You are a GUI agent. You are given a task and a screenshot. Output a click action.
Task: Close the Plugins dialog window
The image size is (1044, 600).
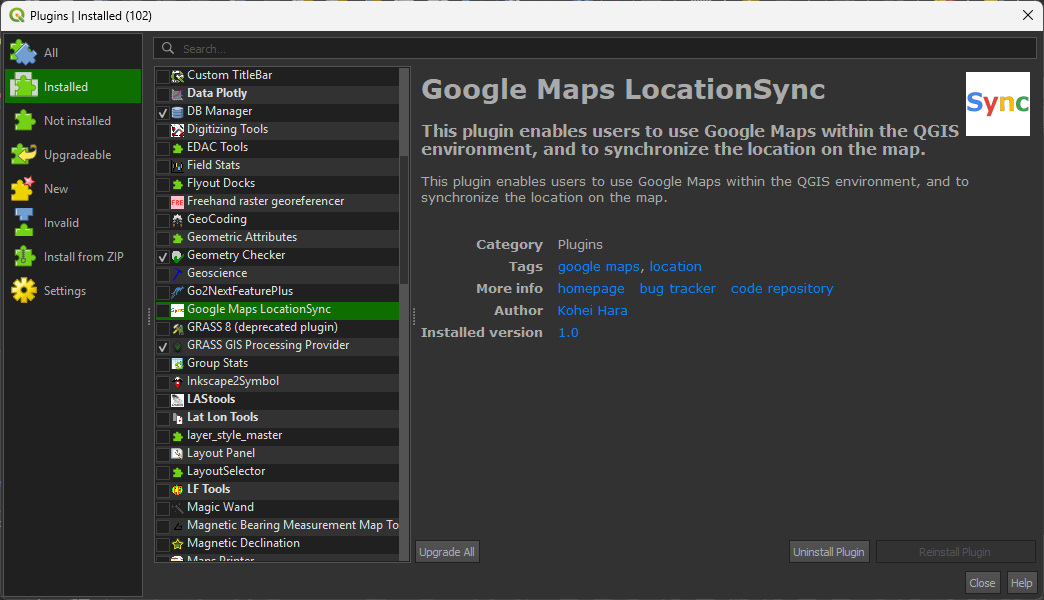1027,15
